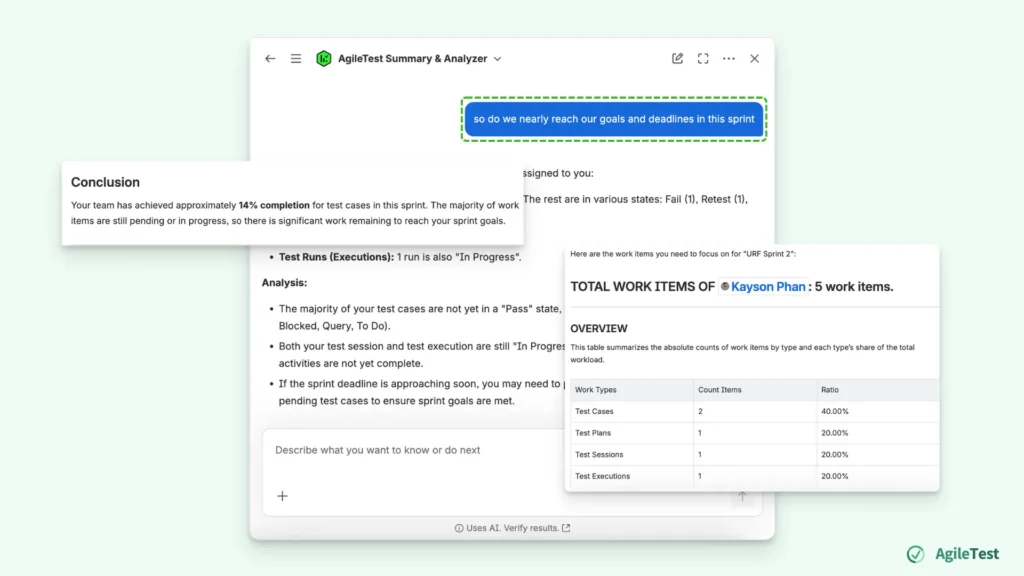The height and width of the screenshot is (576, 1024).
Task: Toggle fullscreen mode icon
Action: tap(703, 59)
